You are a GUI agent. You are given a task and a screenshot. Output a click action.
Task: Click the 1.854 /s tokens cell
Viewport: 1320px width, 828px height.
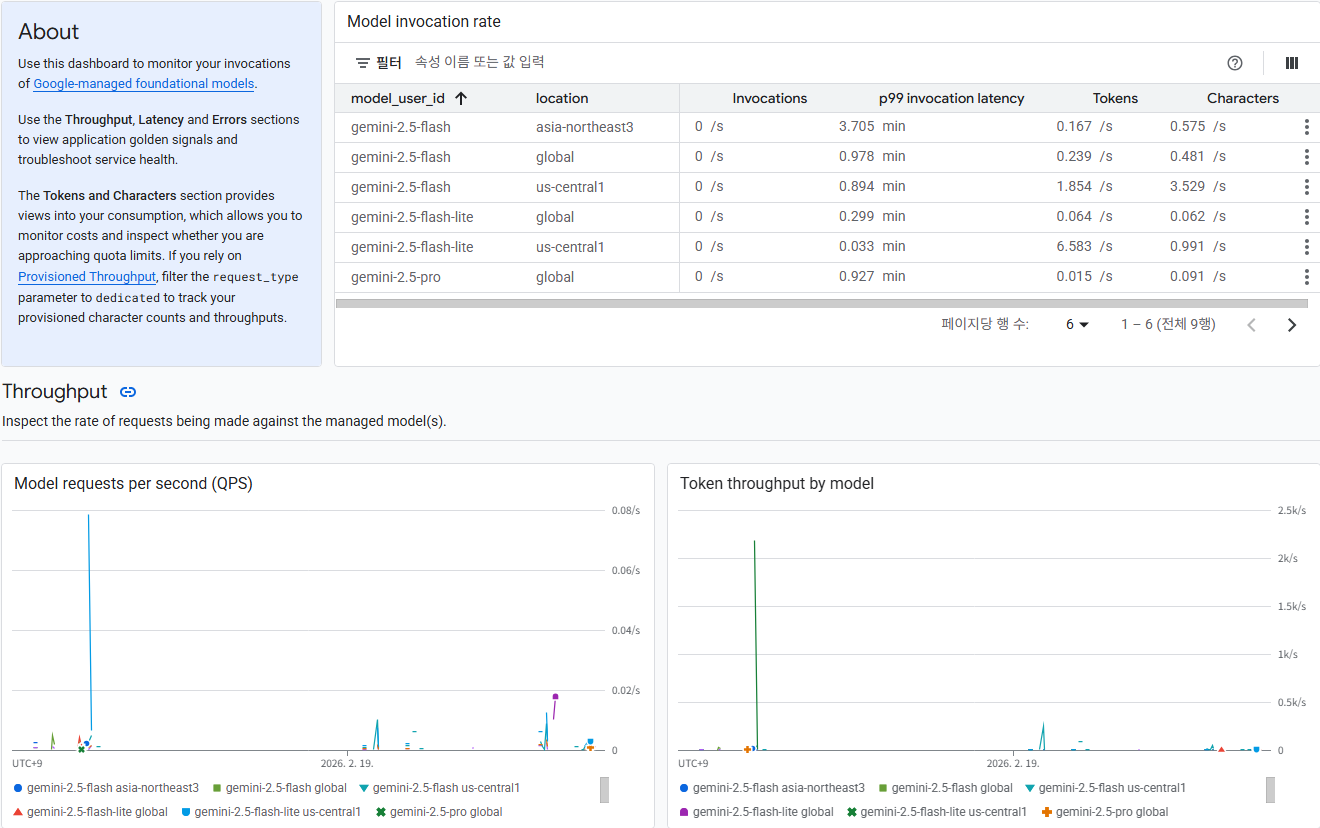[x=1084, y=187]
